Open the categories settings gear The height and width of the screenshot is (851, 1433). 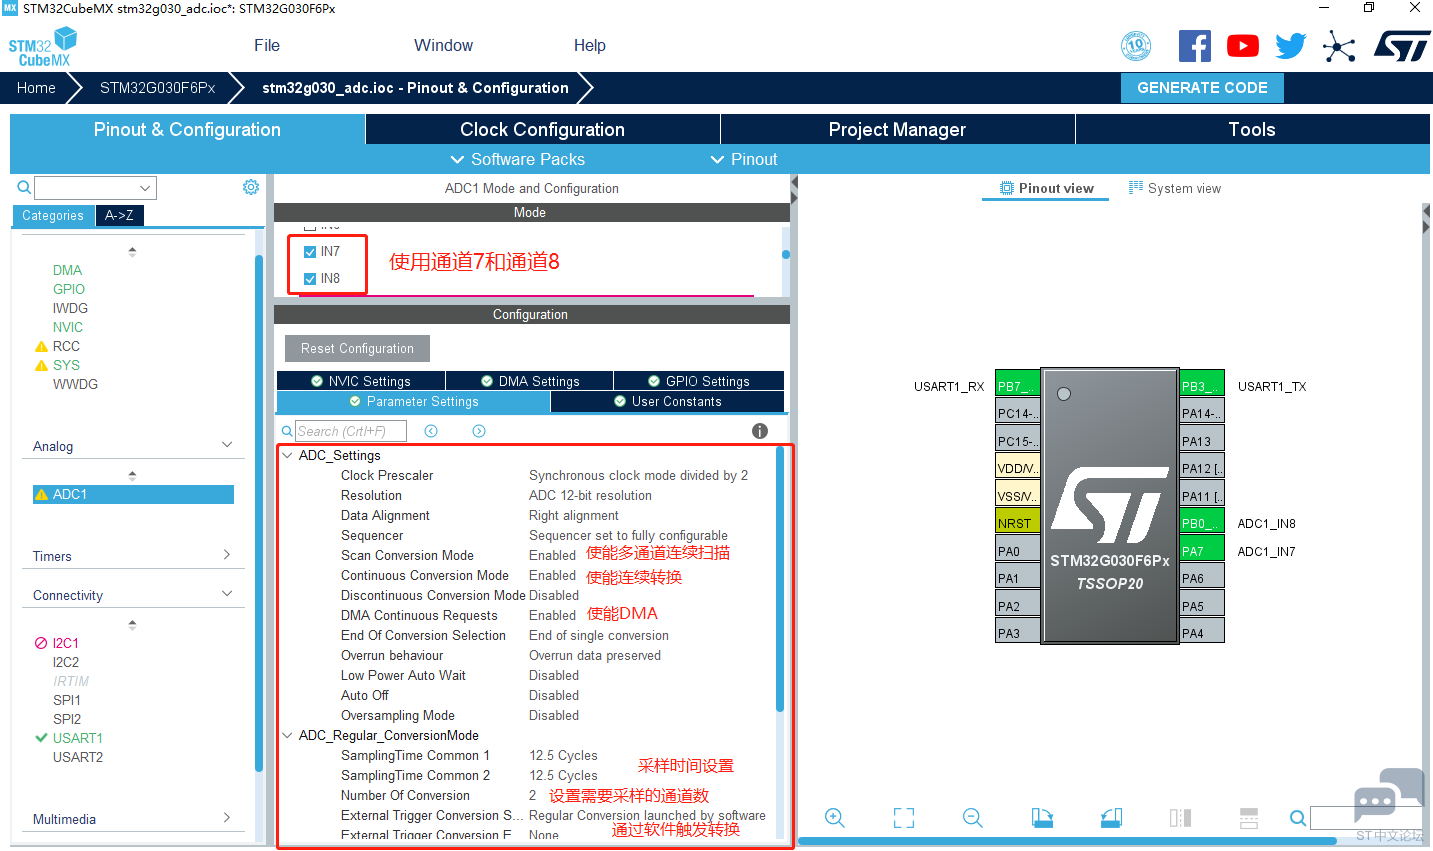click(x=251, y=187)
